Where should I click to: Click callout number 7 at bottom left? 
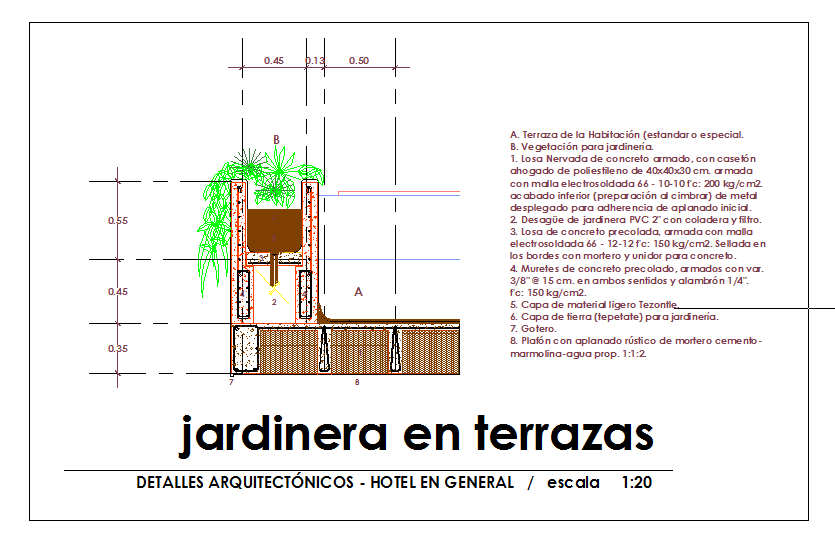[231, 382]
